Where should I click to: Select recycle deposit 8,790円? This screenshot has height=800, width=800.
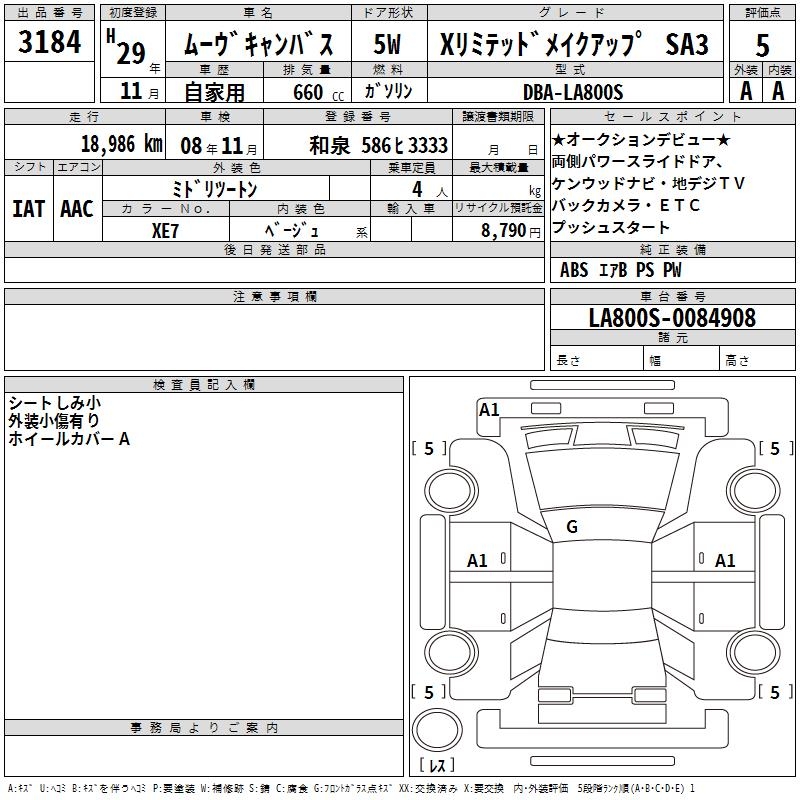click(511, 231)
